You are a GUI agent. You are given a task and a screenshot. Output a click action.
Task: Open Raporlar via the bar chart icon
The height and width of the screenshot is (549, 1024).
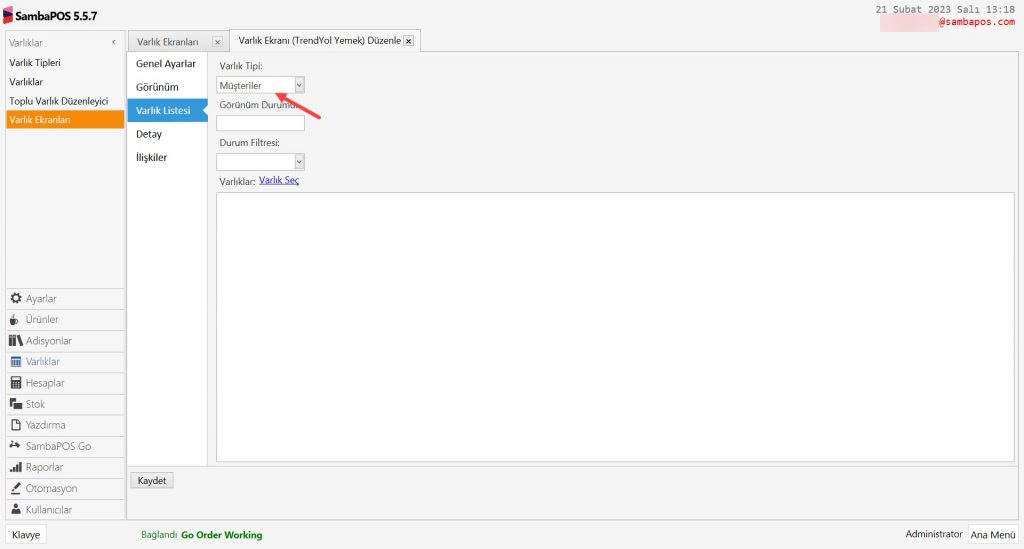(15, 467)
